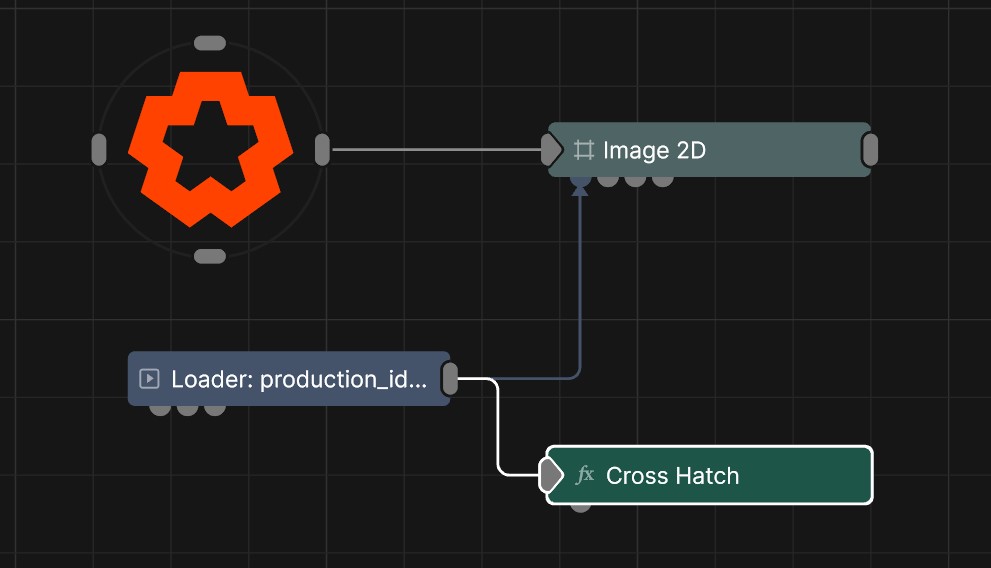The image size is (991, 568).
Task: Click first bottom port under Loader node
Action: 160,408
